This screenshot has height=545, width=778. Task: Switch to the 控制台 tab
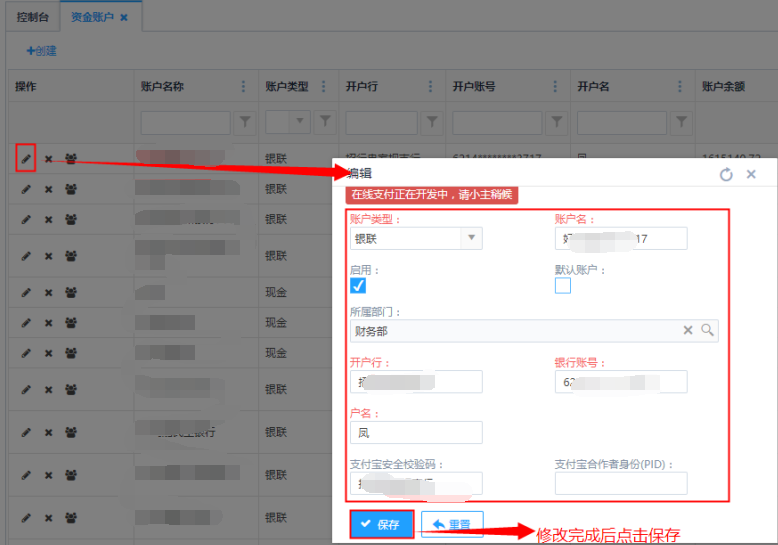pos(34,17)
